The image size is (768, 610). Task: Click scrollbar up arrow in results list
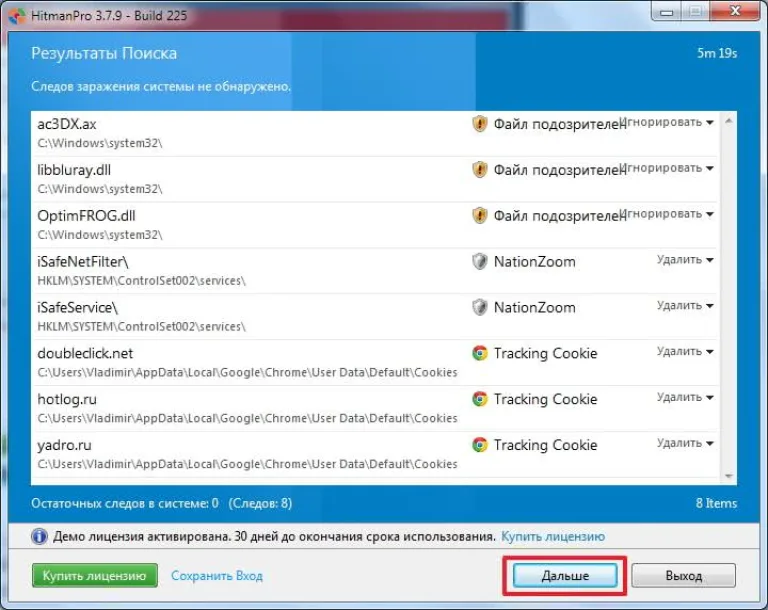(x=728, y=121)
